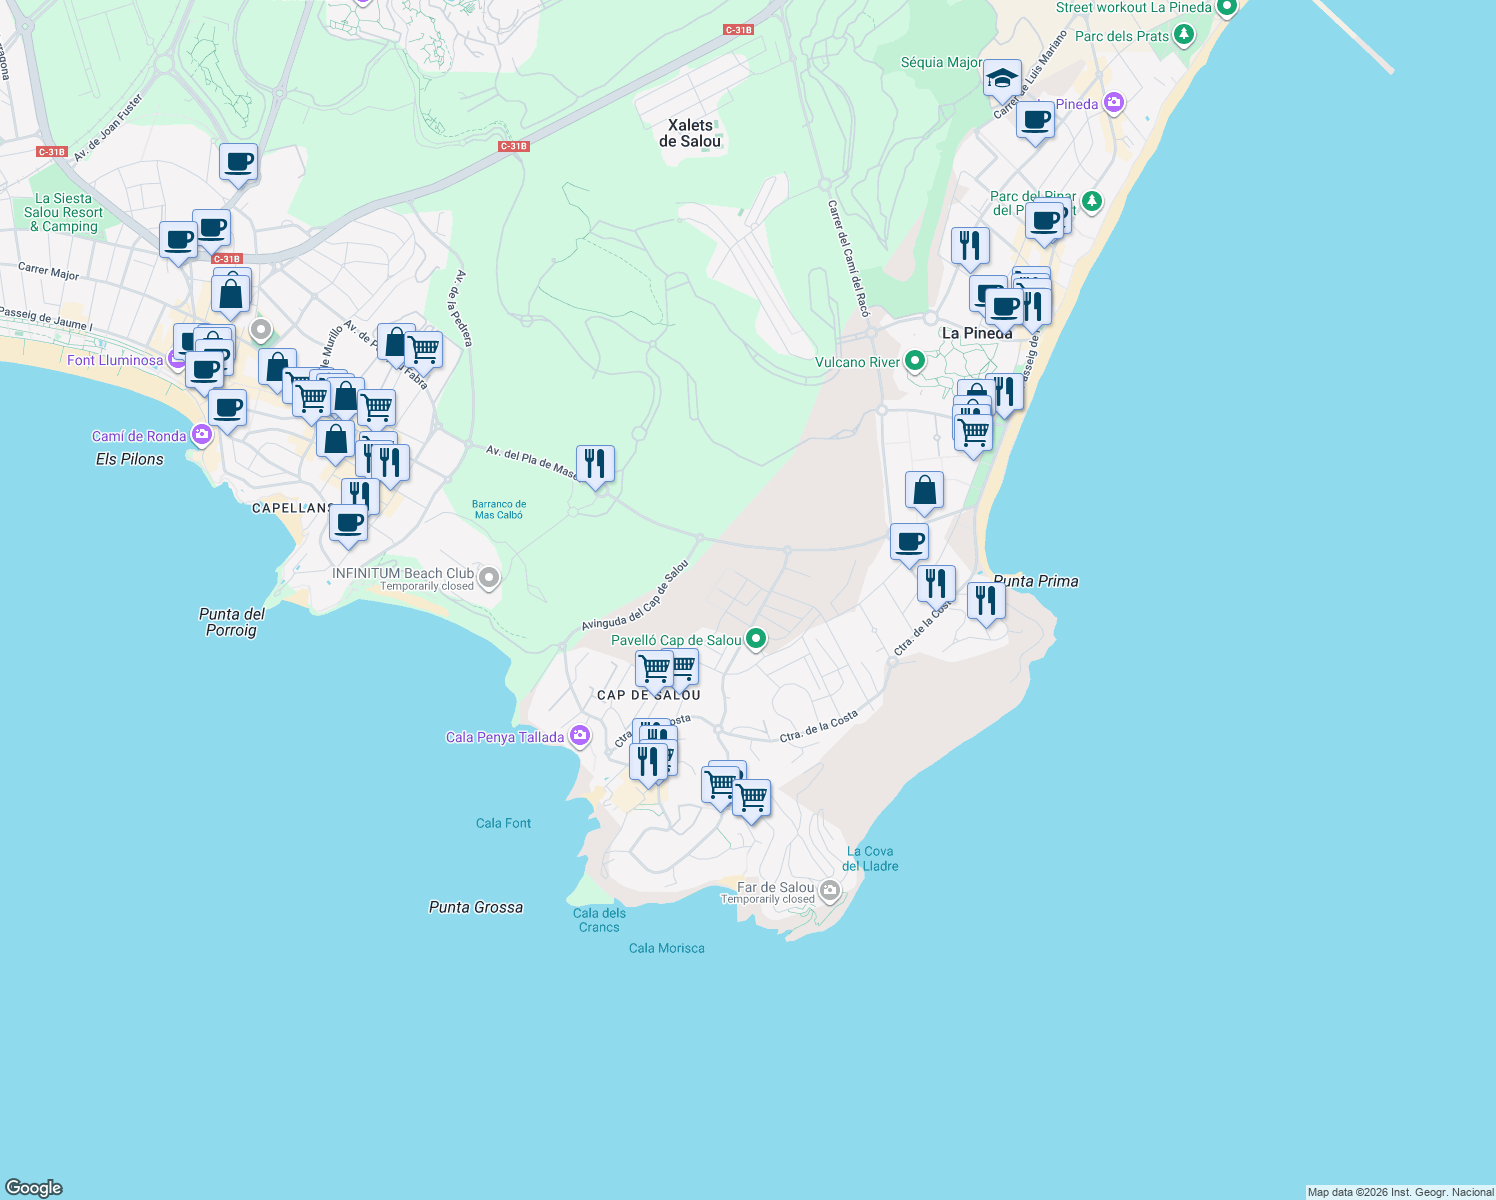Select the Cala Penya Tallada beach marker
The width and height of the screenshot is (1496, 1200).
[579, 735]
